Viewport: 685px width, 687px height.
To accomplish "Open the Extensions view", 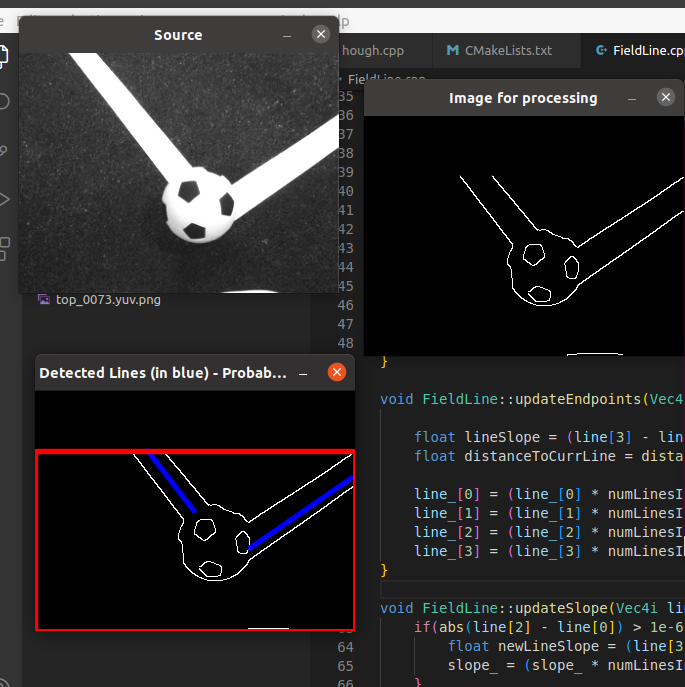I will coord(4,246).
